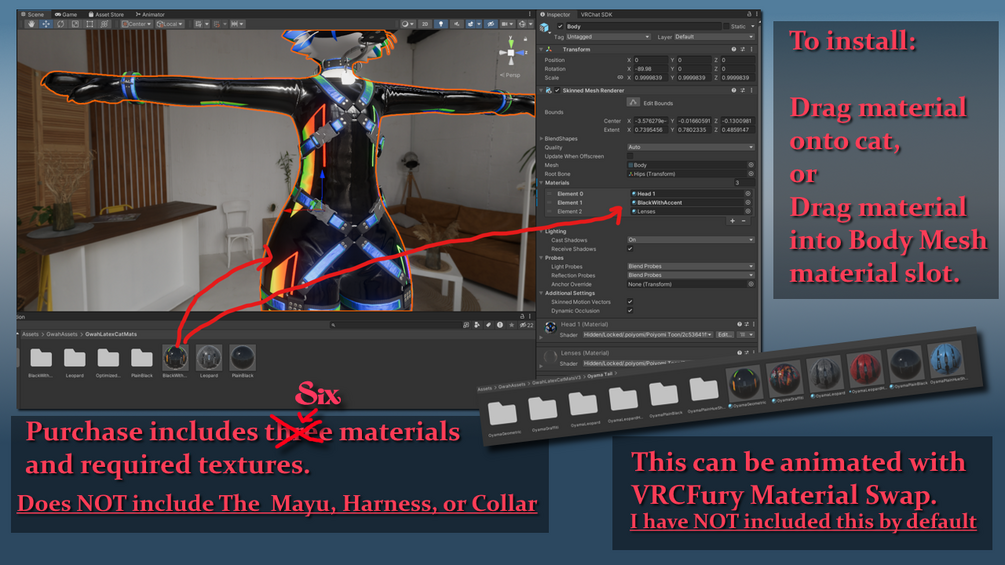The width and height of the screenshot is (1005, 565).
Task: Toggle the 2D scene view button
Action: pyautogui.click(x=424, y=24)
